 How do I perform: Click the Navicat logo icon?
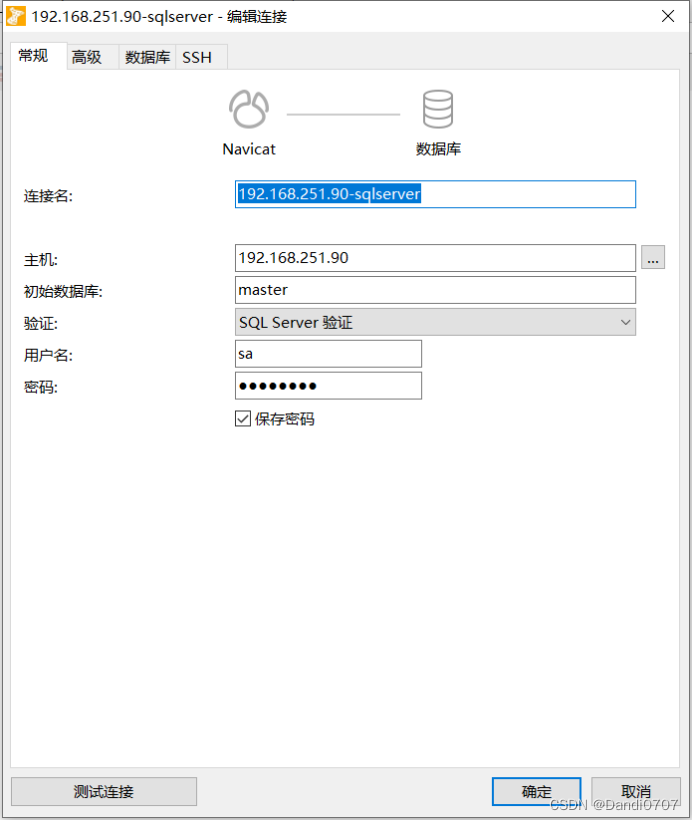click(x=249, y=109)
